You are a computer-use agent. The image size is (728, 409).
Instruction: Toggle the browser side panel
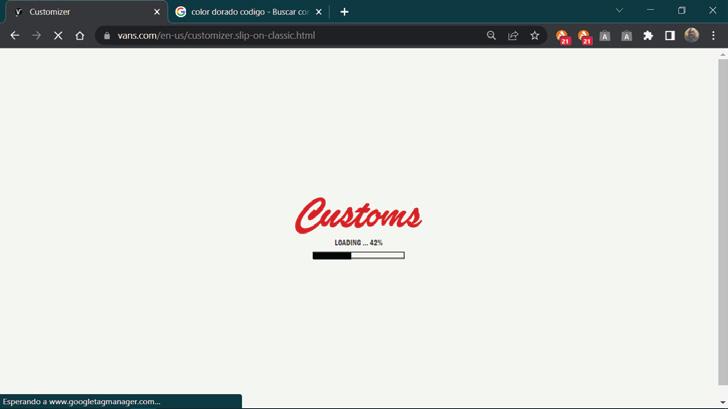click(x=670, y=36)
